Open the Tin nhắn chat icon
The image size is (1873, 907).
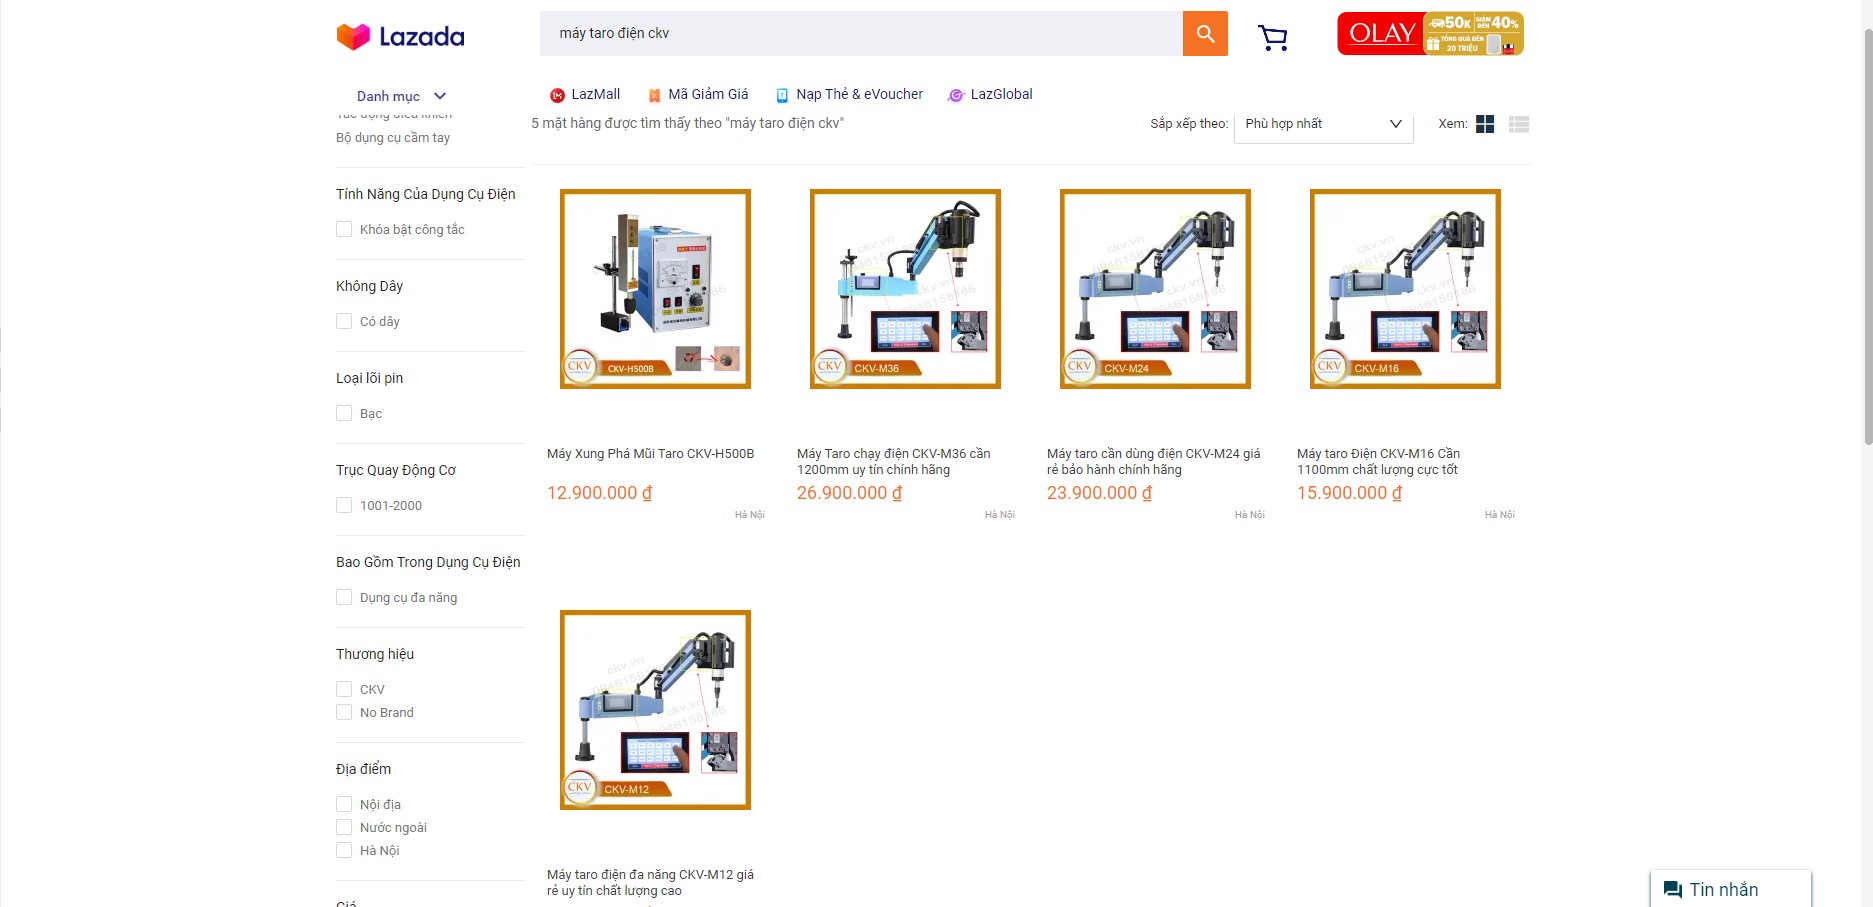1672,890
